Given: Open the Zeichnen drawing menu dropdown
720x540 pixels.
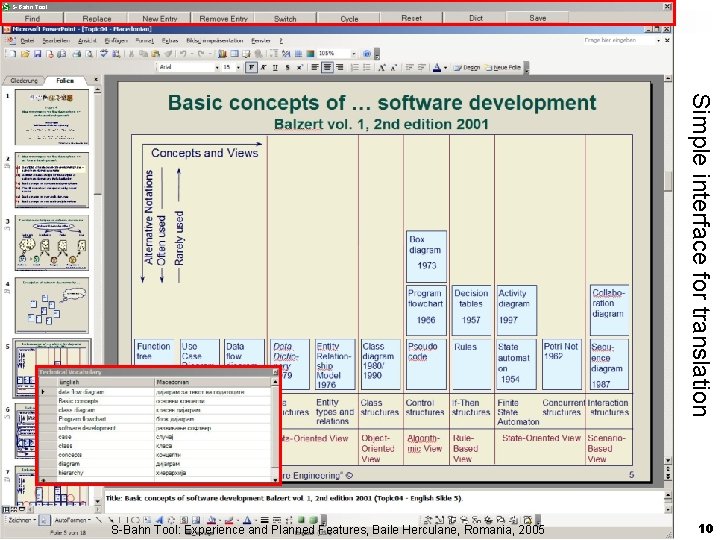Looking at the screenshot, I should click(x=22, y=520).
